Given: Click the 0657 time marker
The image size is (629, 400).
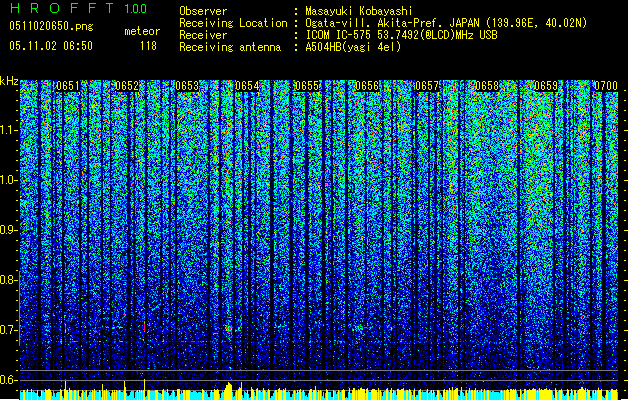Looking at the screenshot, I should tap(427, 86).
